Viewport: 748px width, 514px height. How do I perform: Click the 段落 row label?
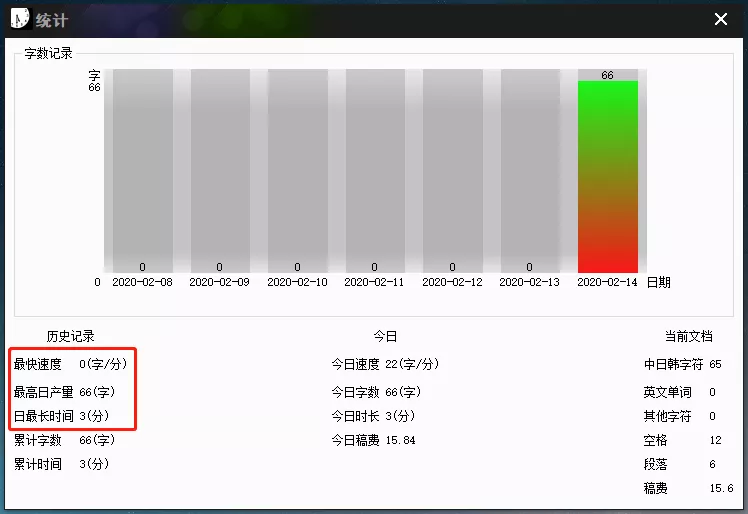click(x=655, y=464)
